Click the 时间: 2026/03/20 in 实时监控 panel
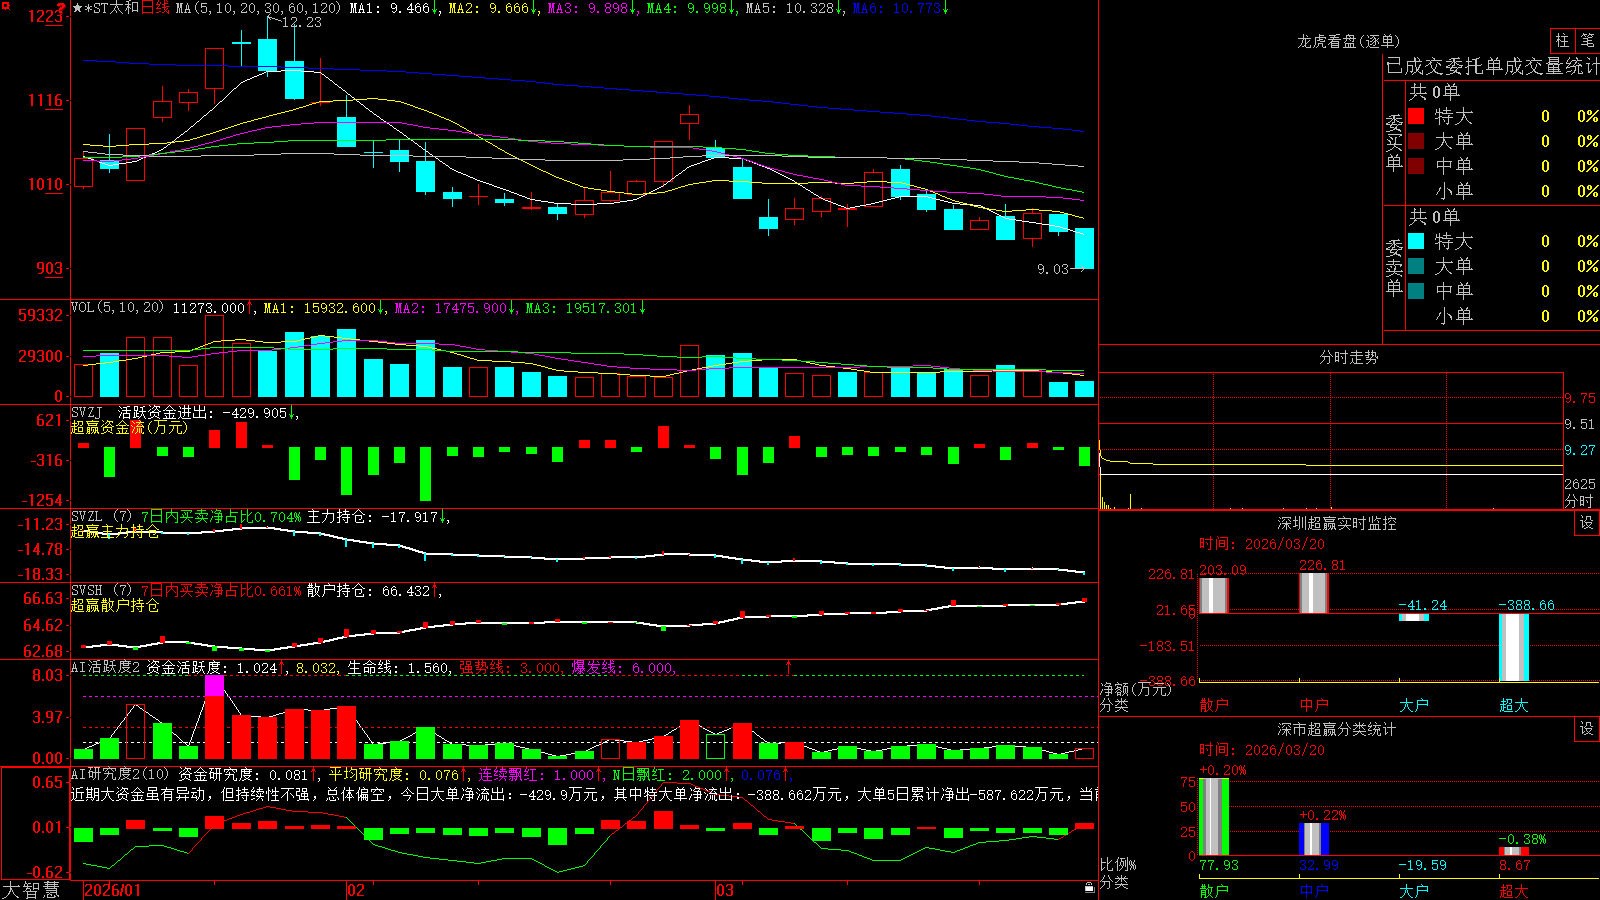The image size is (1600, 900). [1262, 544]
